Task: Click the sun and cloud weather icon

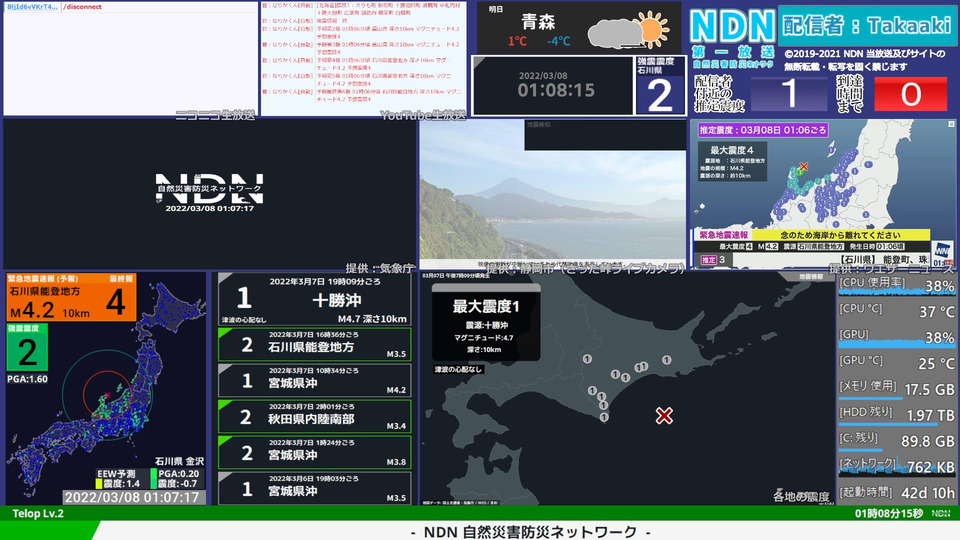Action: pyautogui.click(x=628, y=30)
